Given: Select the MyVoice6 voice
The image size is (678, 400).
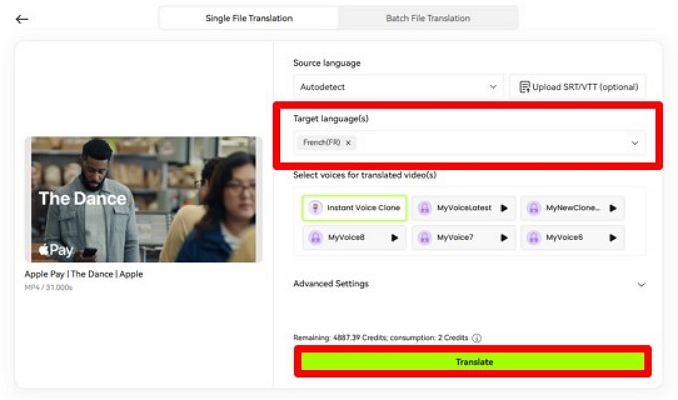Looking at the screenshot, I should click(572, 237).
